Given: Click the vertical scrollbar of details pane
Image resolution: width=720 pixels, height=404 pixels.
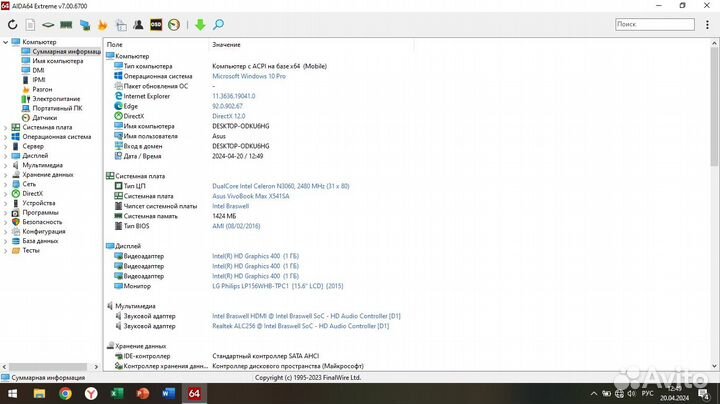Looking at the screenshot, I should click(714, 106).
